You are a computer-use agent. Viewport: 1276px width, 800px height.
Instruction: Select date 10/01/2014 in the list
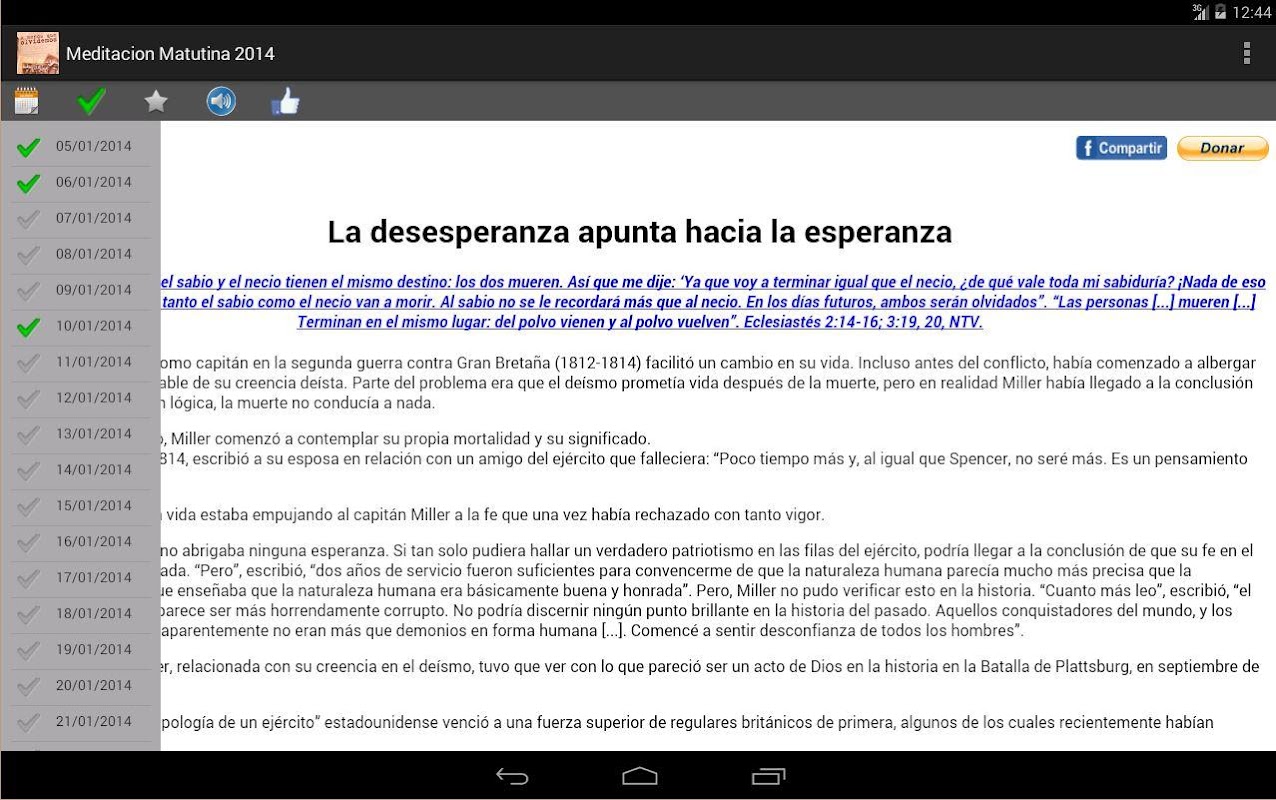coord(94,326)
